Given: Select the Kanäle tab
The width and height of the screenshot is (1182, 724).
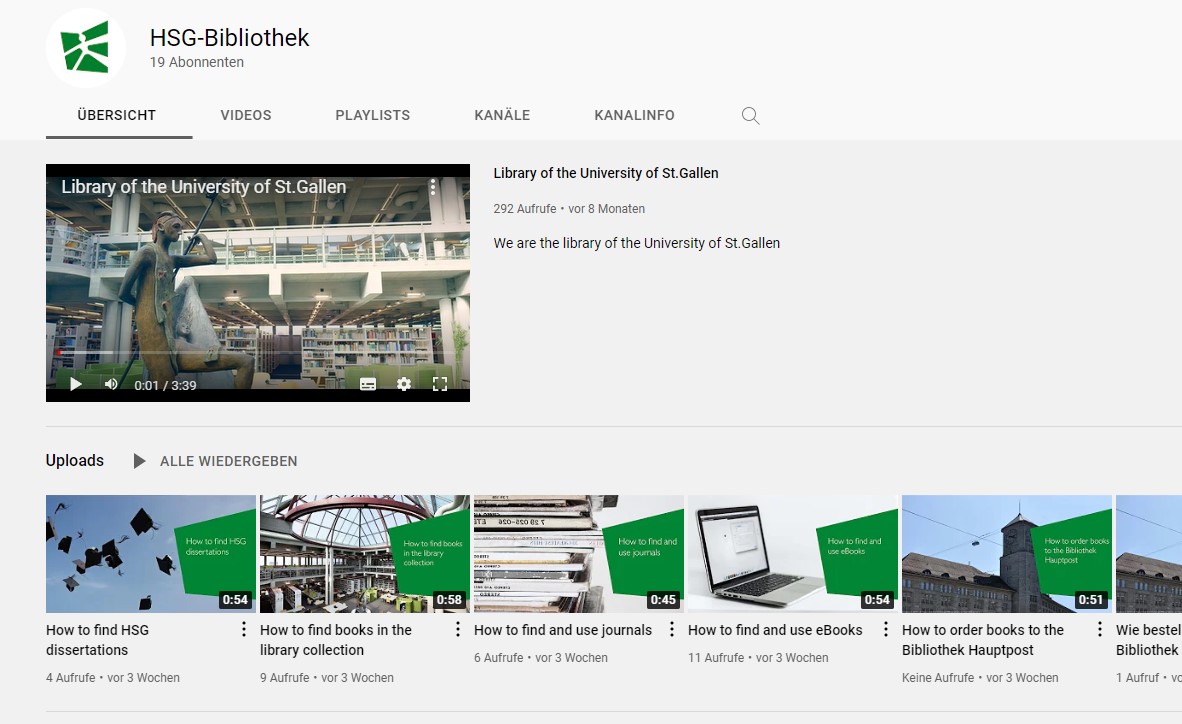Looking at the screenshot, I should tap(502, 115).
